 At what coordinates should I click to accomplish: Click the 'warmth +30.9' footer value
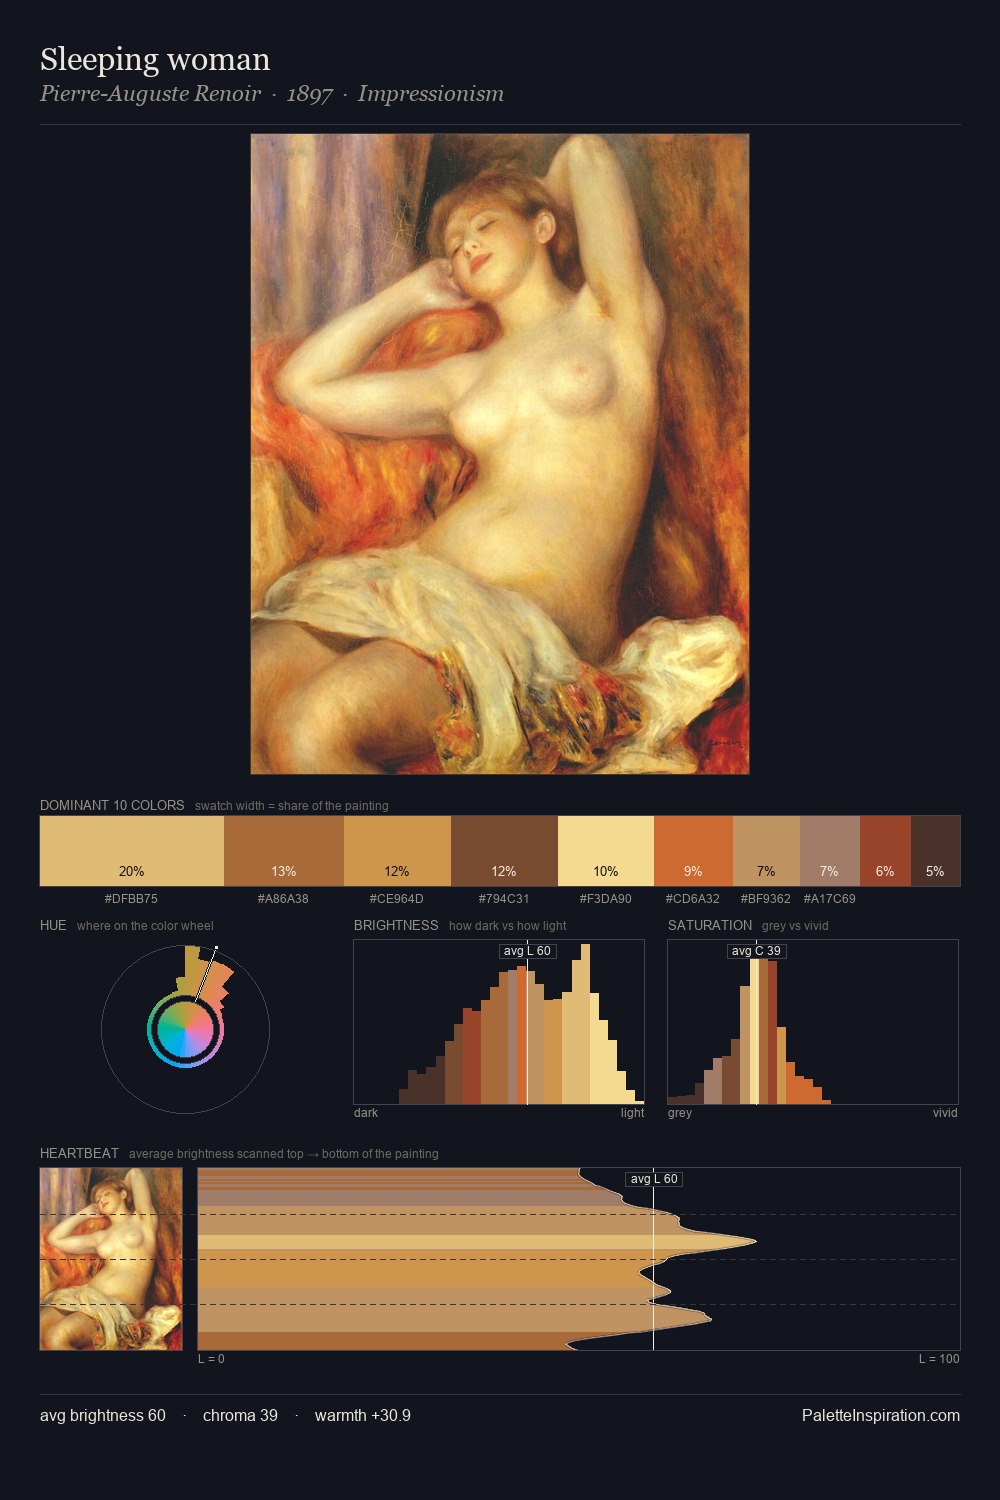pos(363,1415)
